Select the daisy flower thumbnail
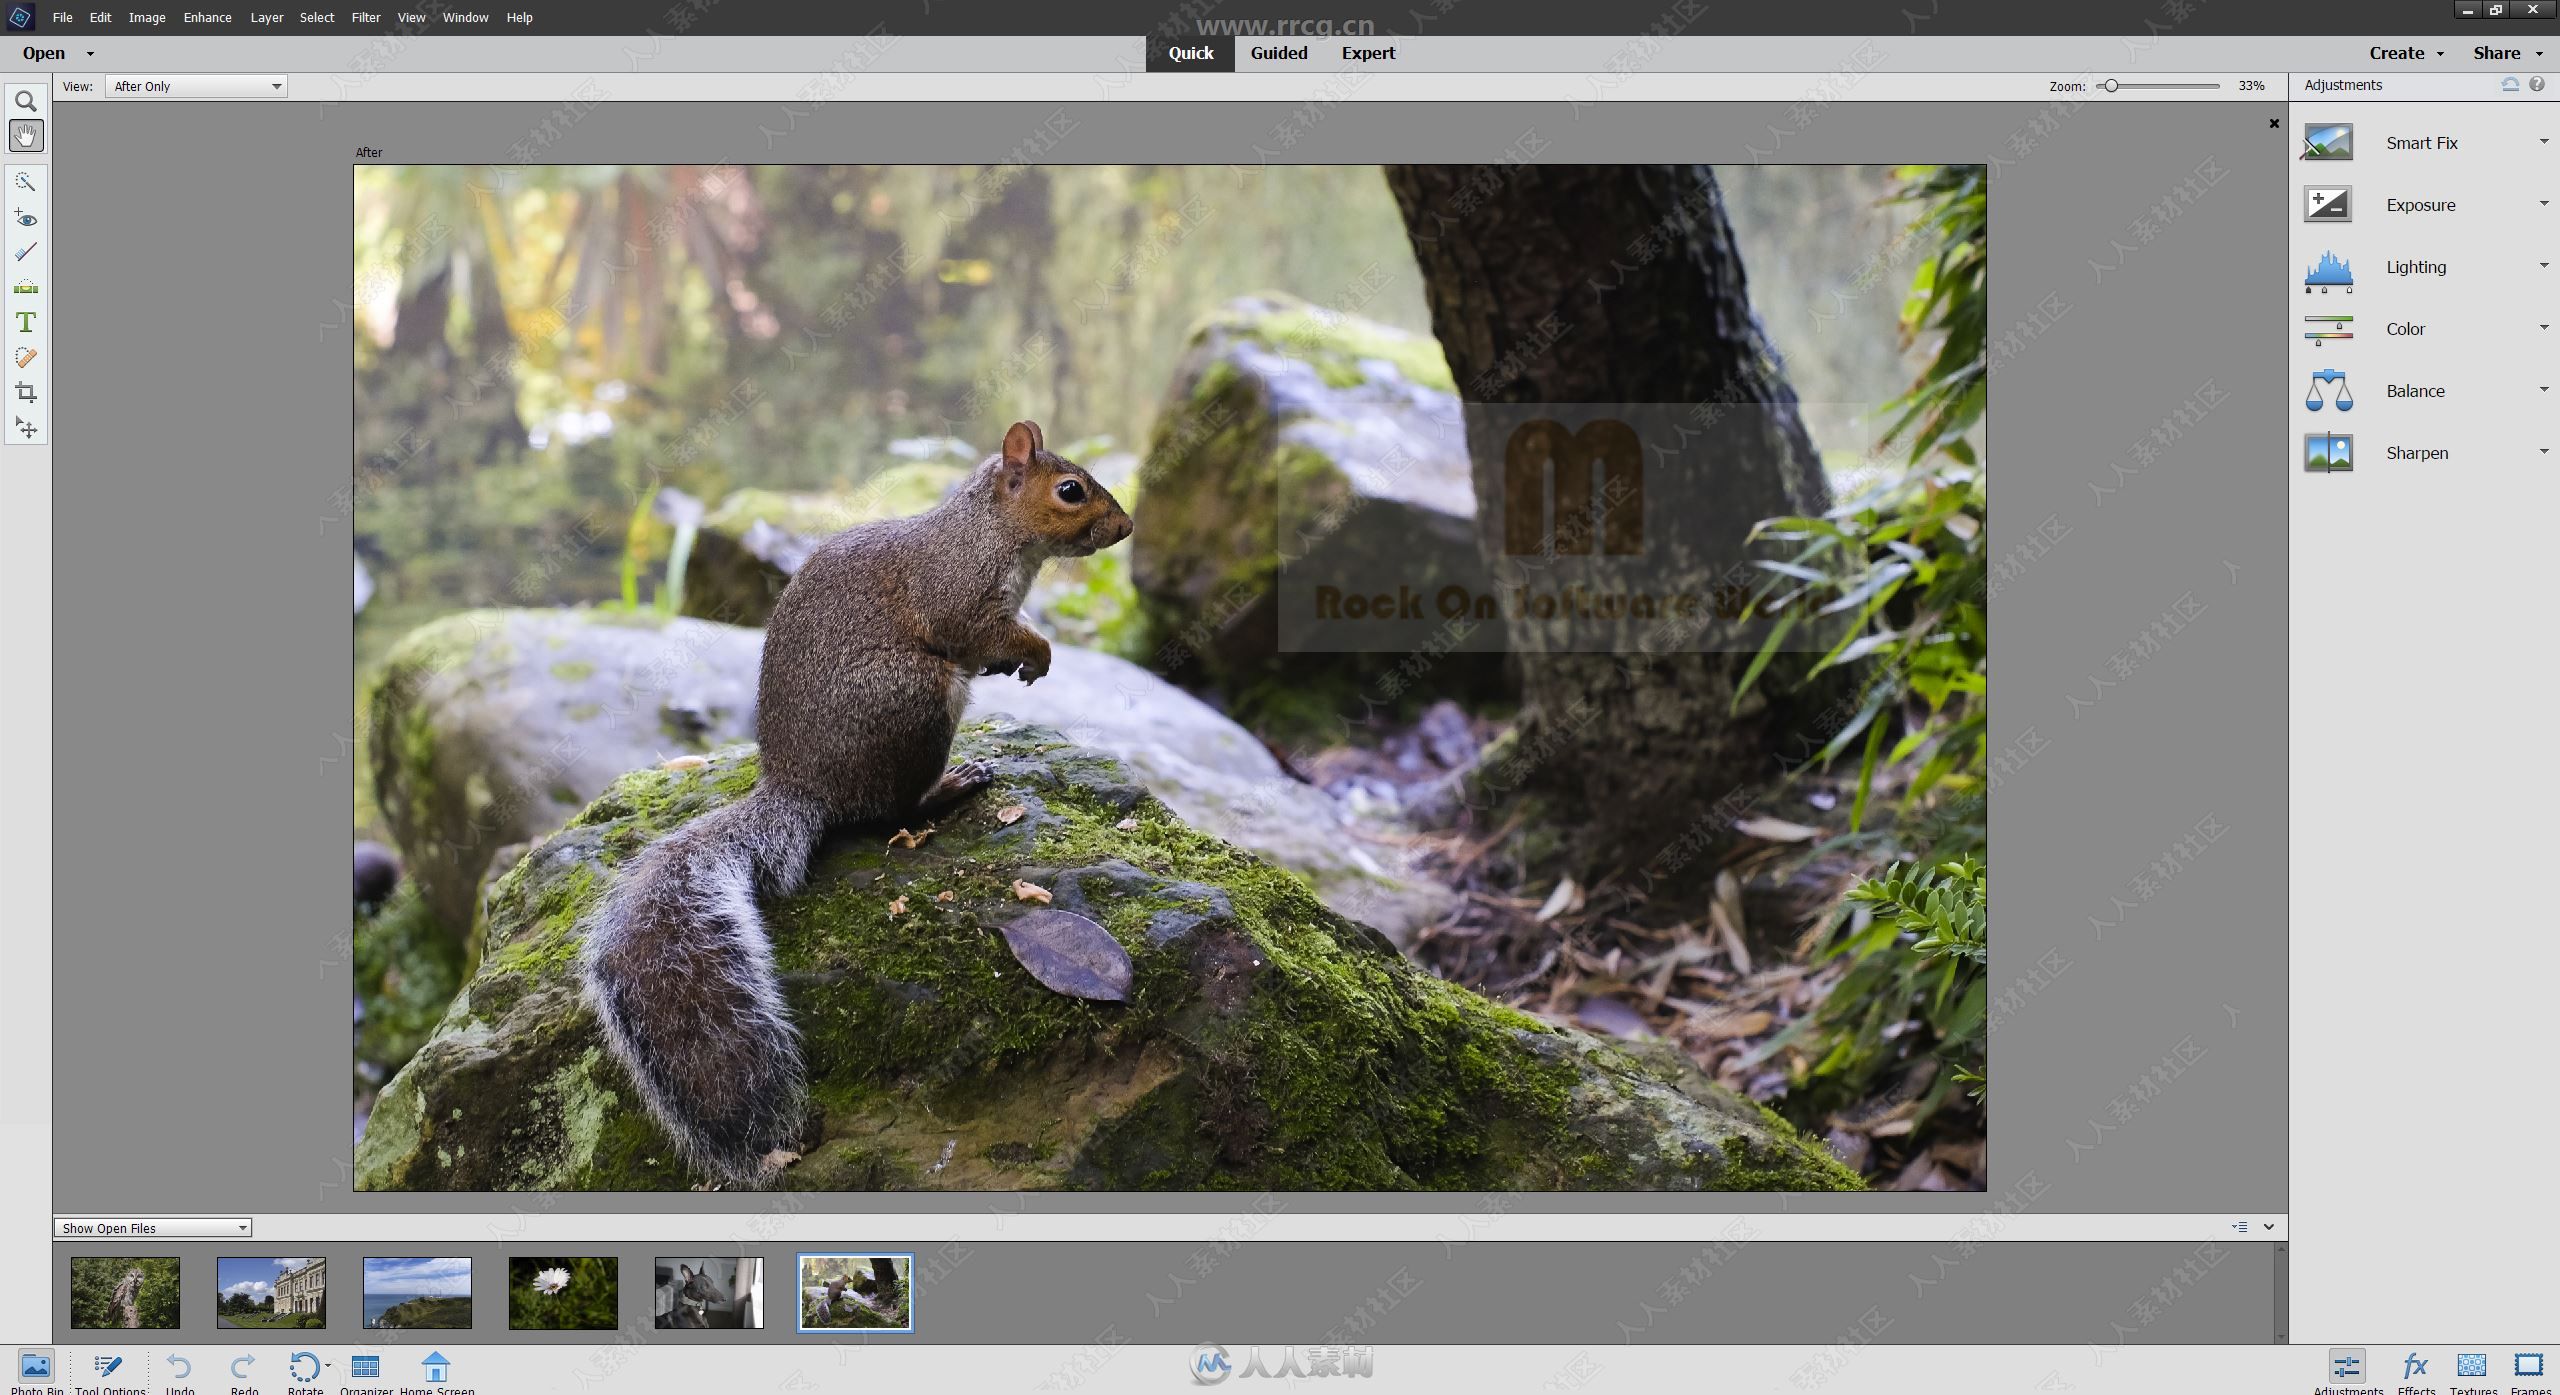 point(561,1290)
